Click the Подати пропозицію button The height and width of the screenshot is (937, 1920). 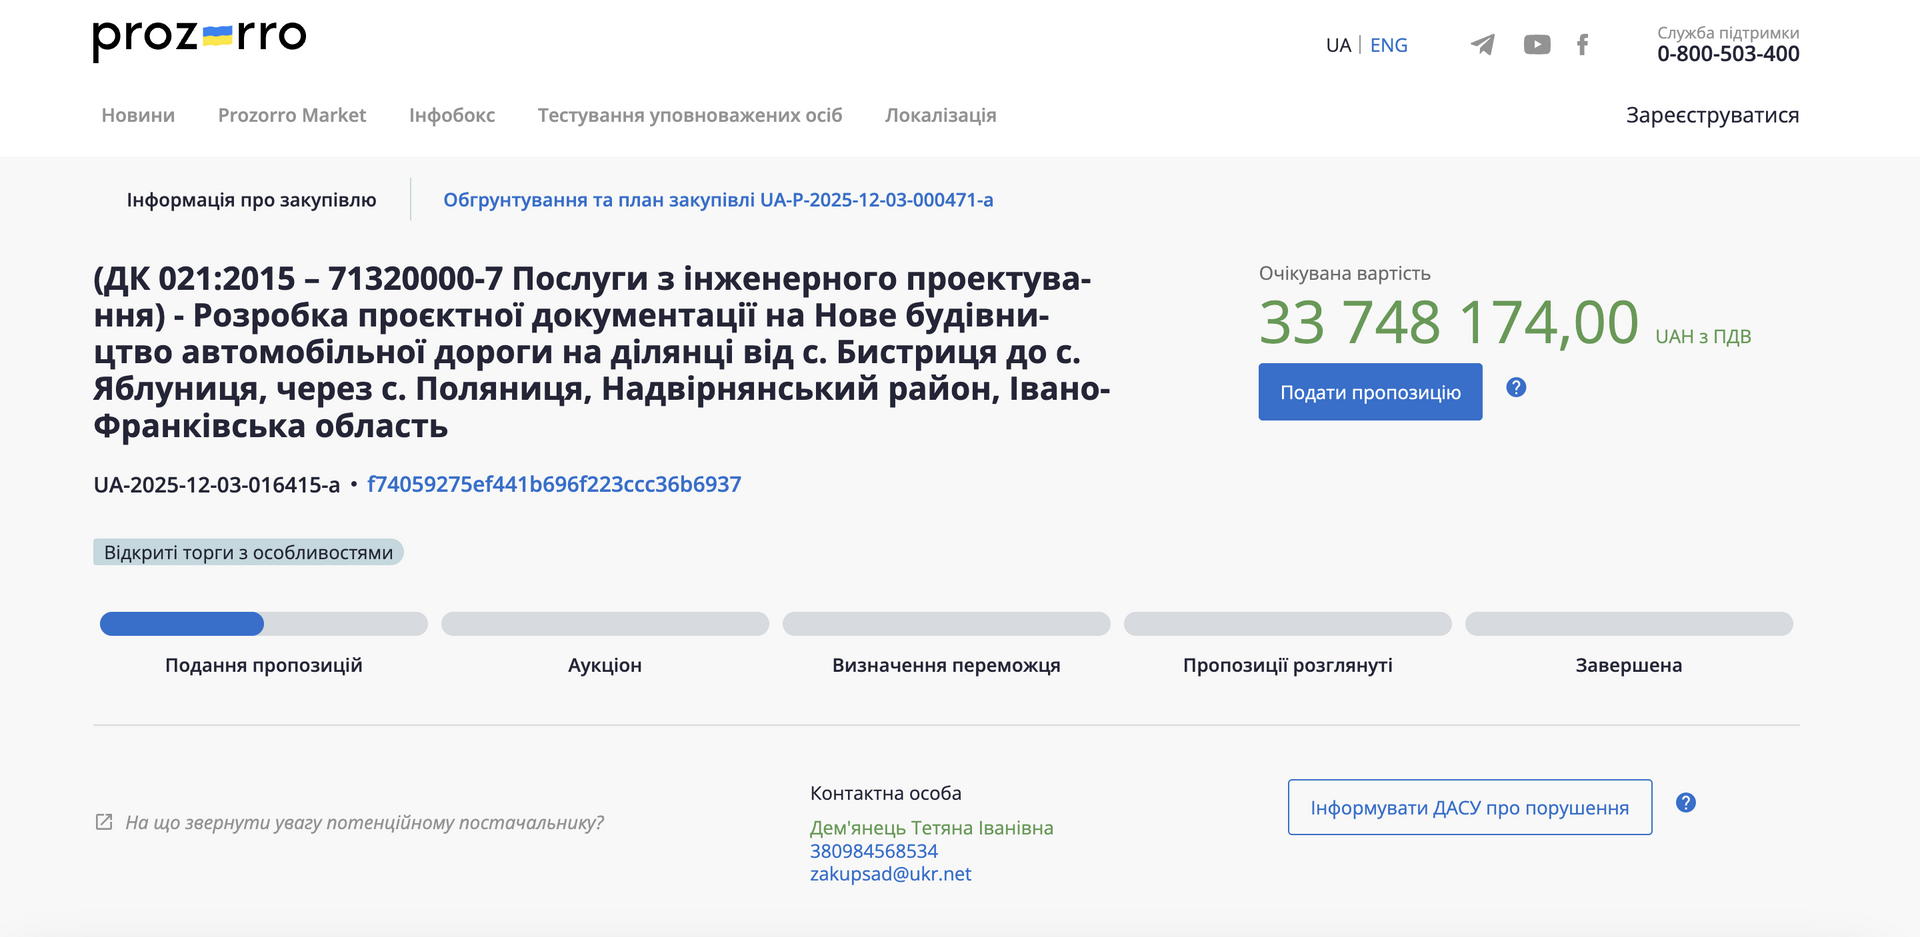tap(1370, 392)
